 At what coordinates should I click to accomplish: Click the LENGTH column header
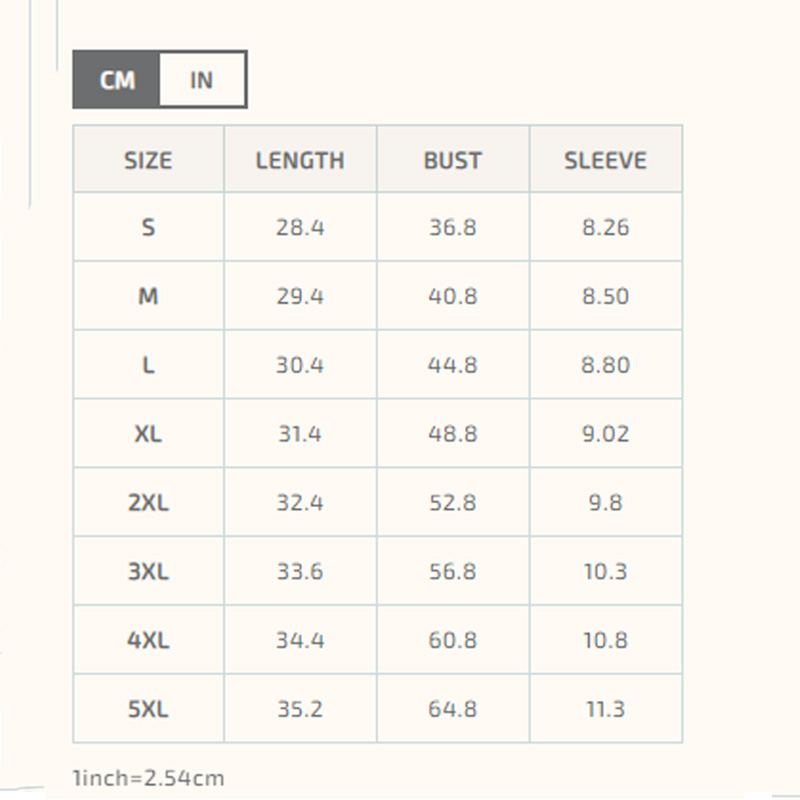[300, 160]
